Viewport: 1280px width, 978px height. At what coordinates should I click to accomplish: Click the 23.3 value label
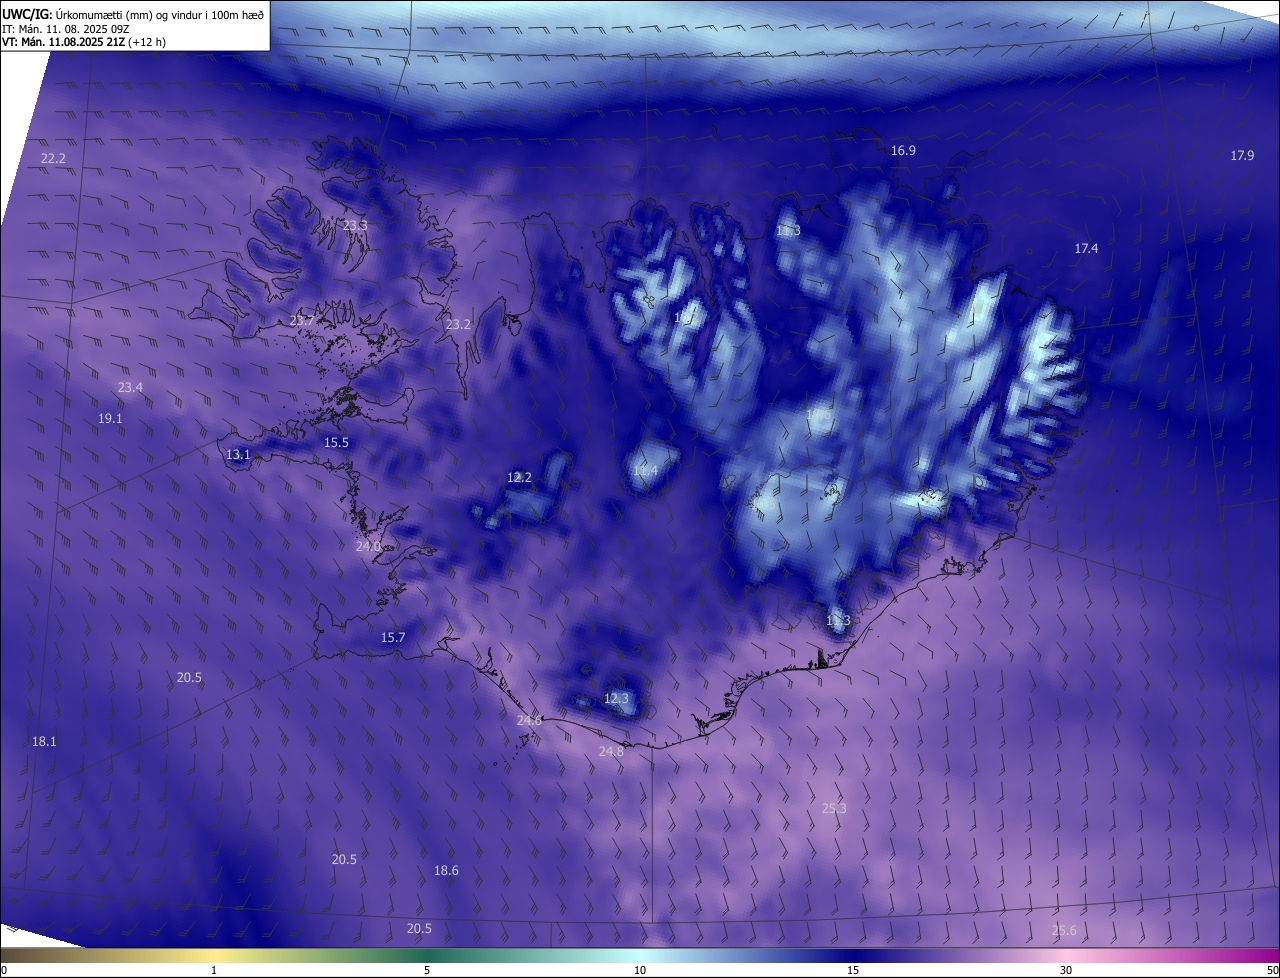pos(355,226)
